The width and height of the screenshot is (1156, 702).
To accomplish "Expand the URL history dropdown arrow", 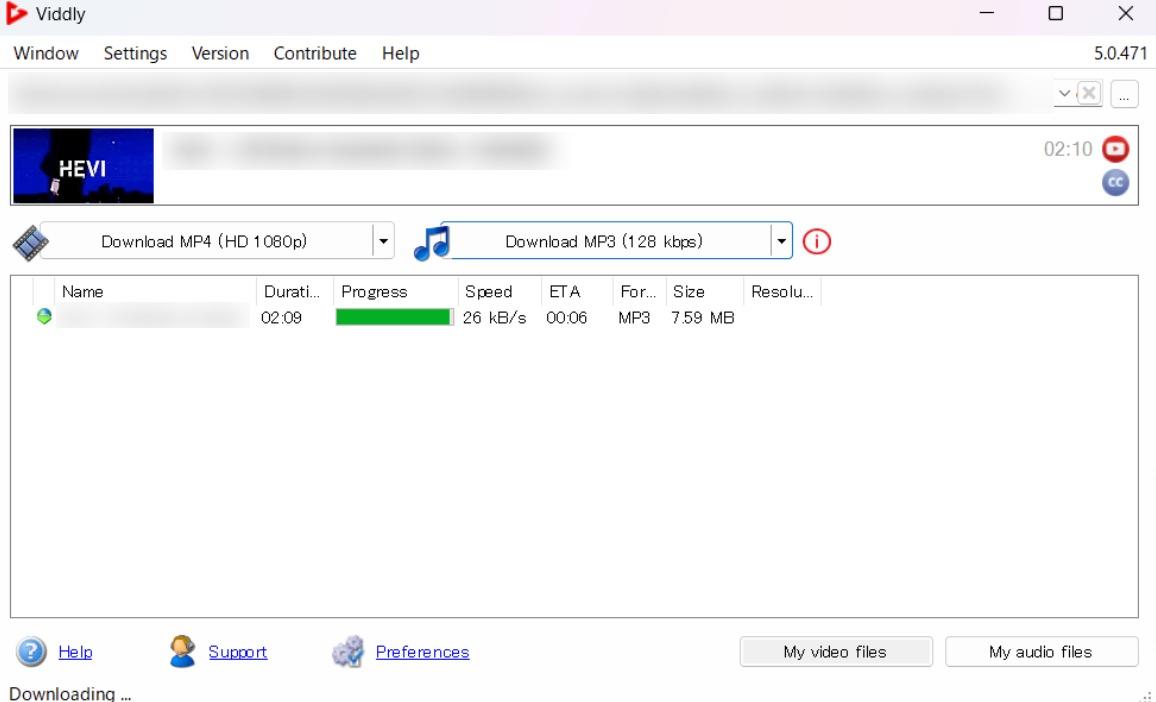I will pos(1064,94).
